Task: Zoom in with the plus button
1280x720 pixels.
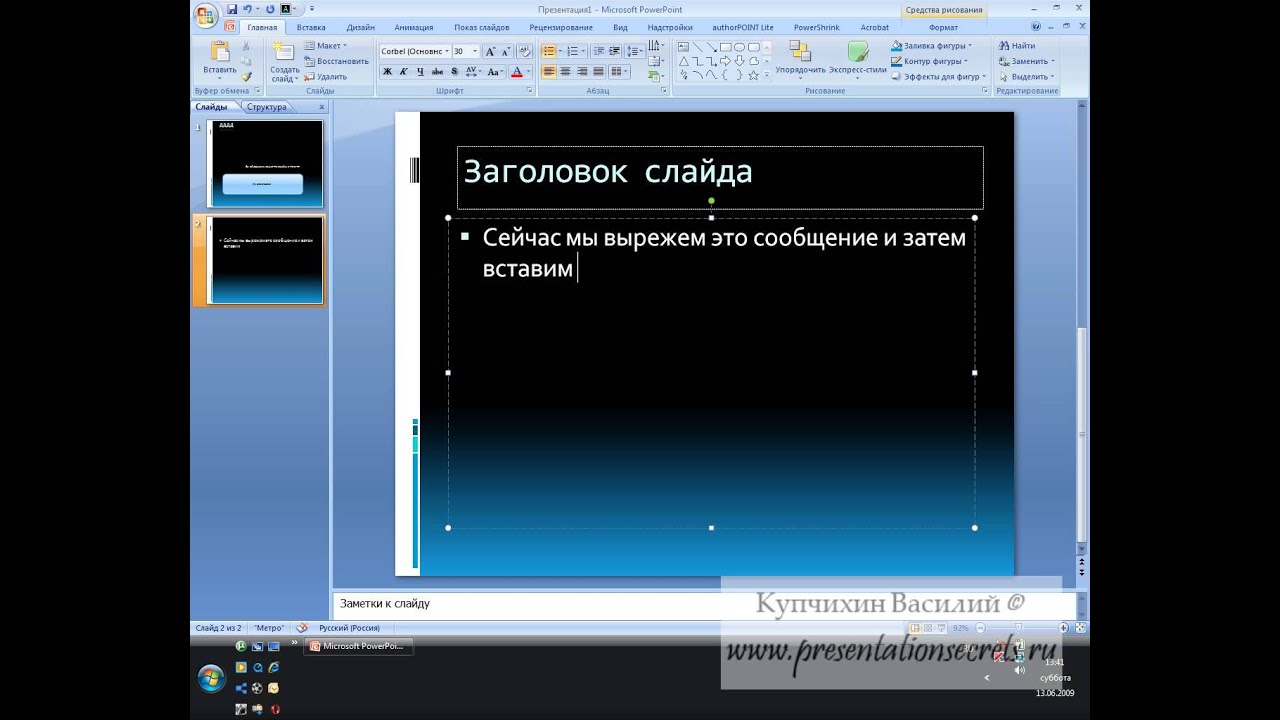Action: 1063,628
